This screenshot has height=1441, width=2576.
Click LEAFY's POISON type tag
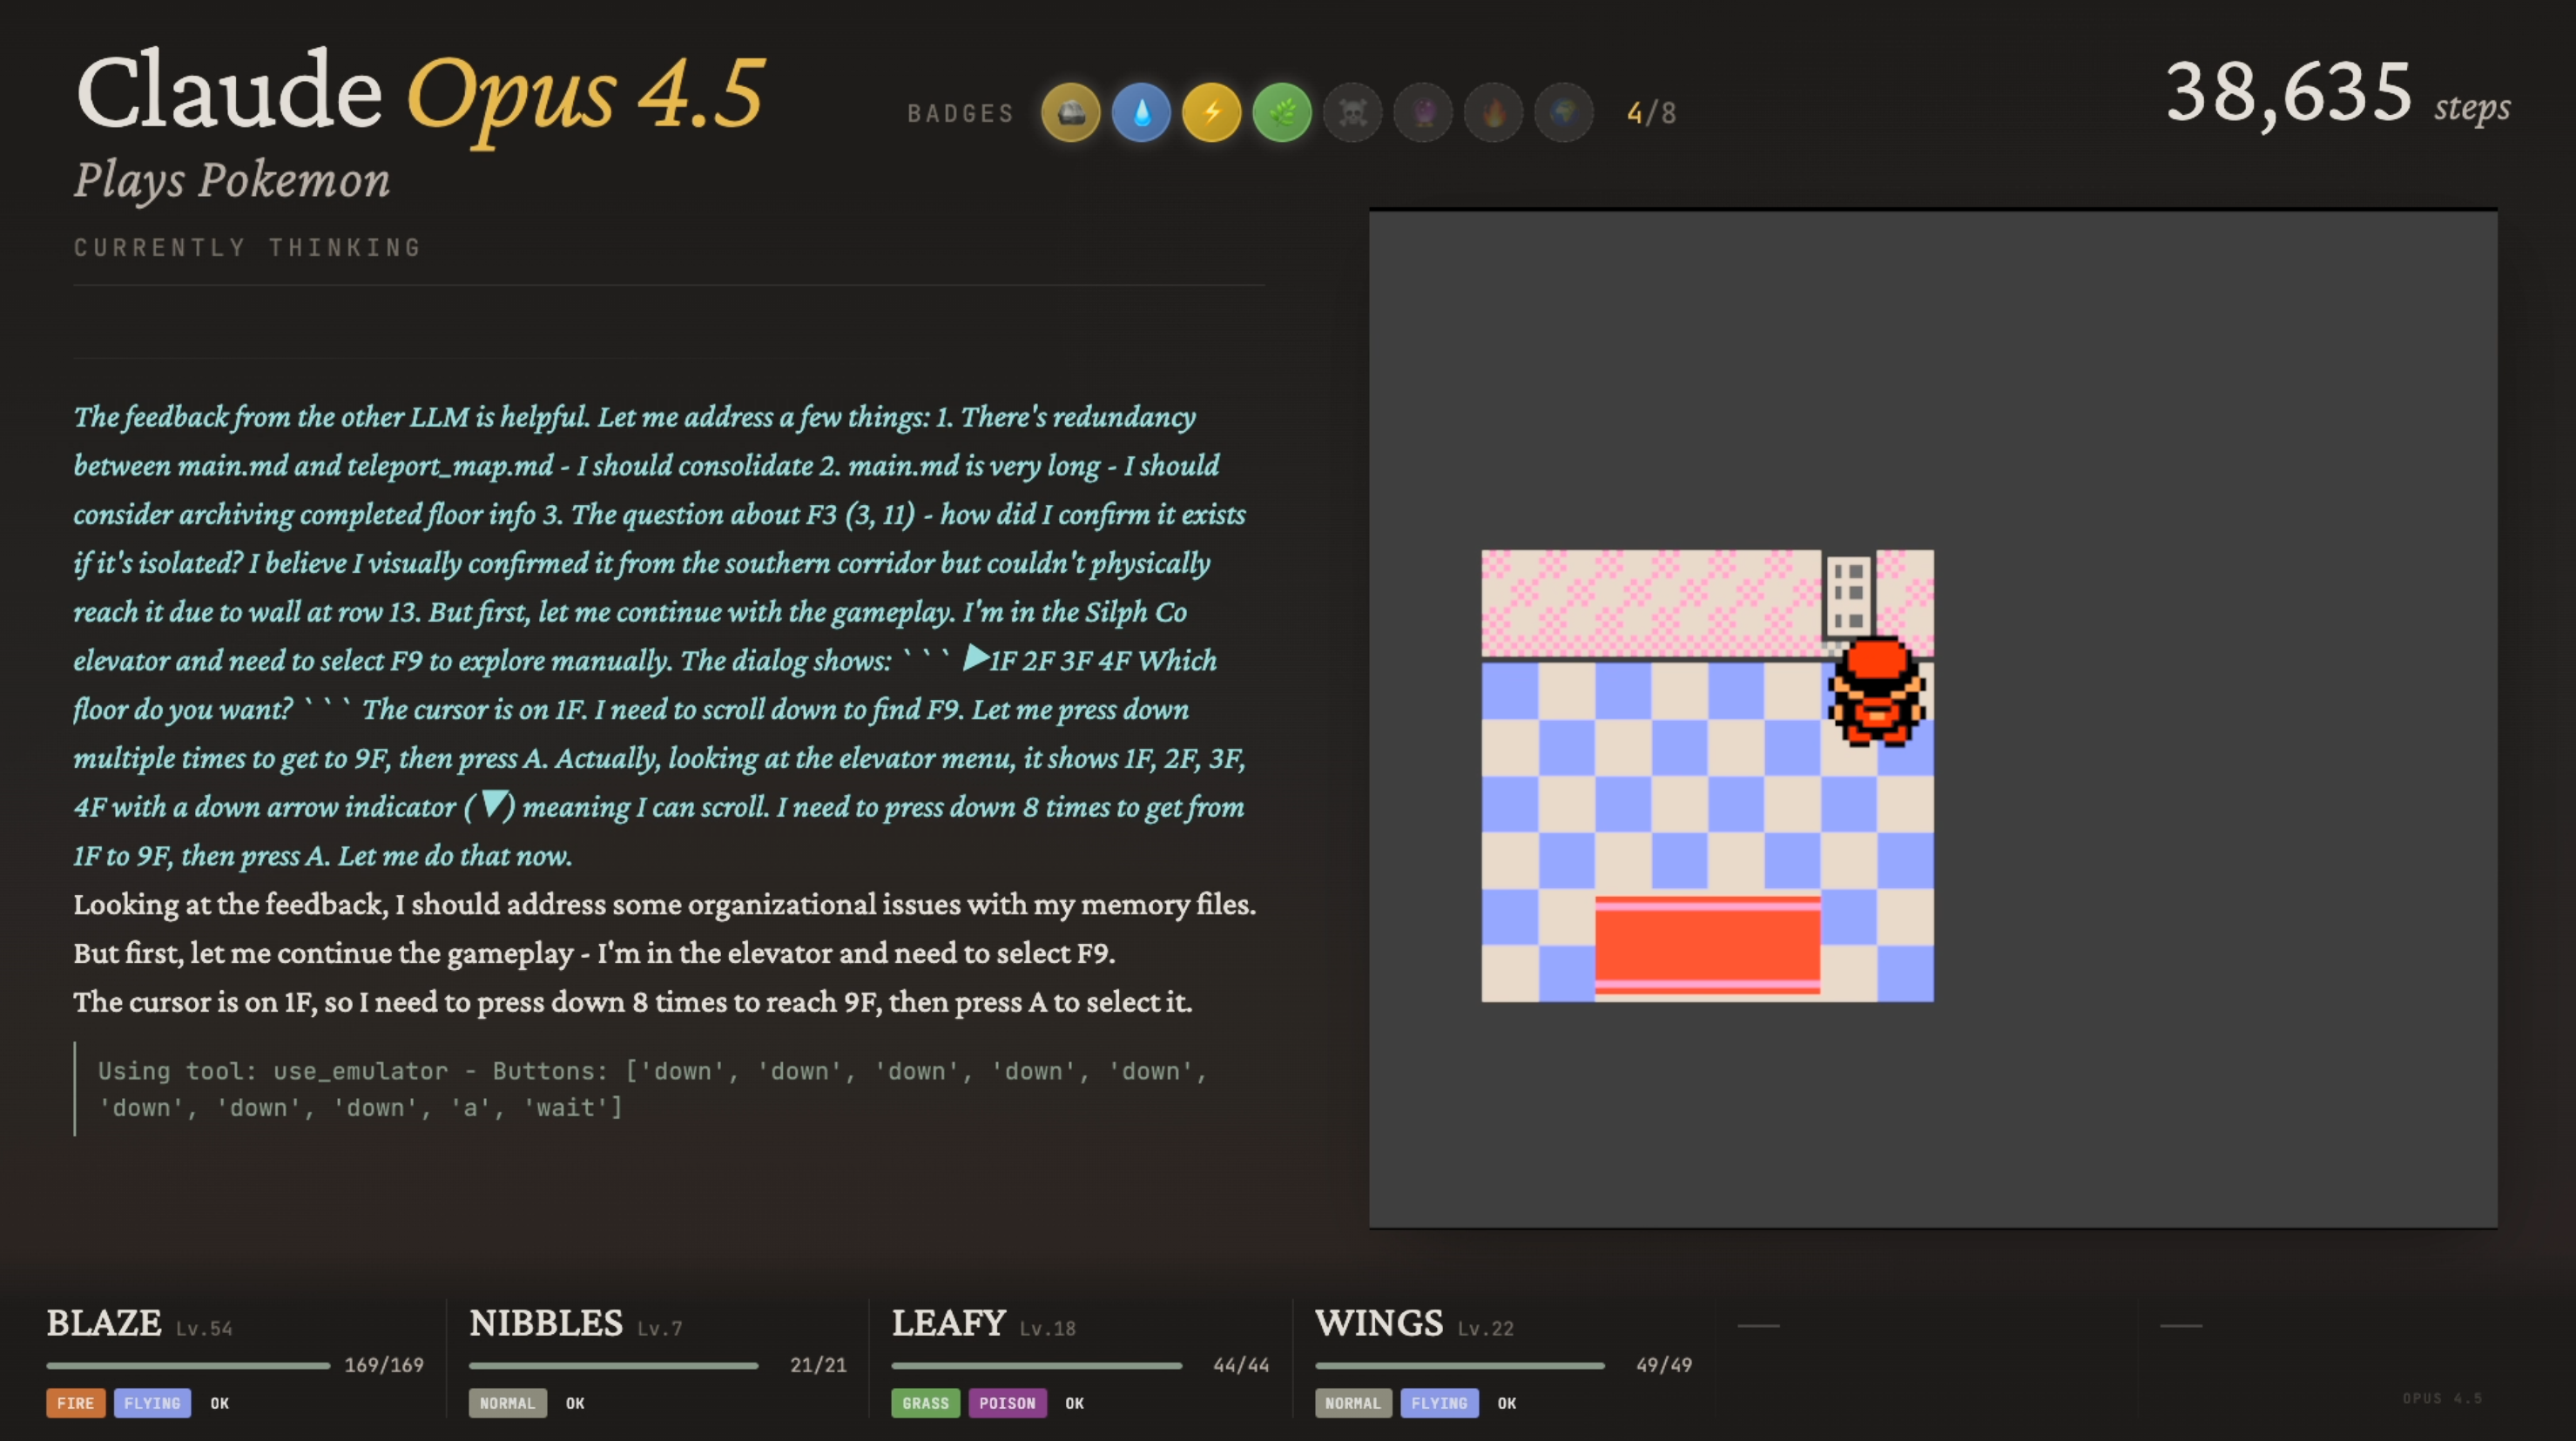point(1007,1403)
